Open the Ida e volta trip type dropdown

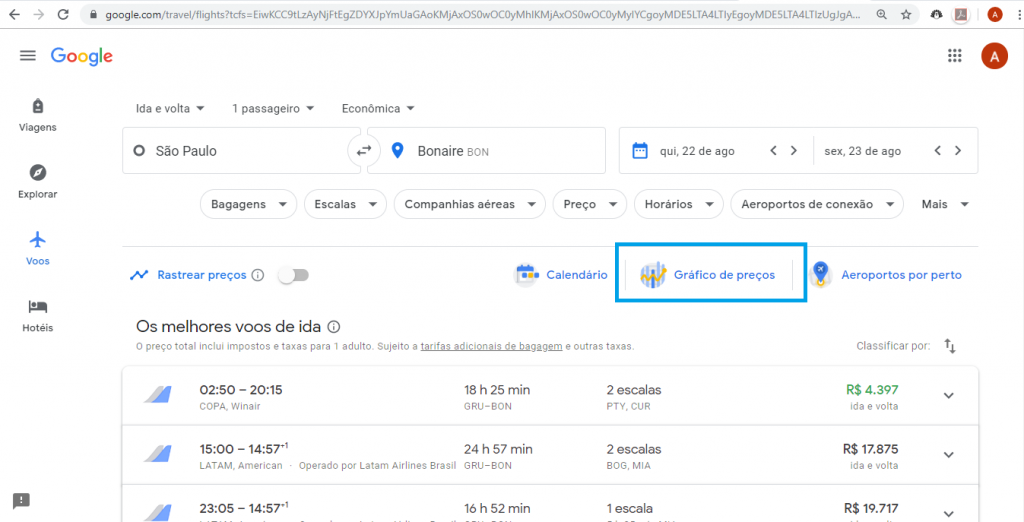[x=170, y=108]
